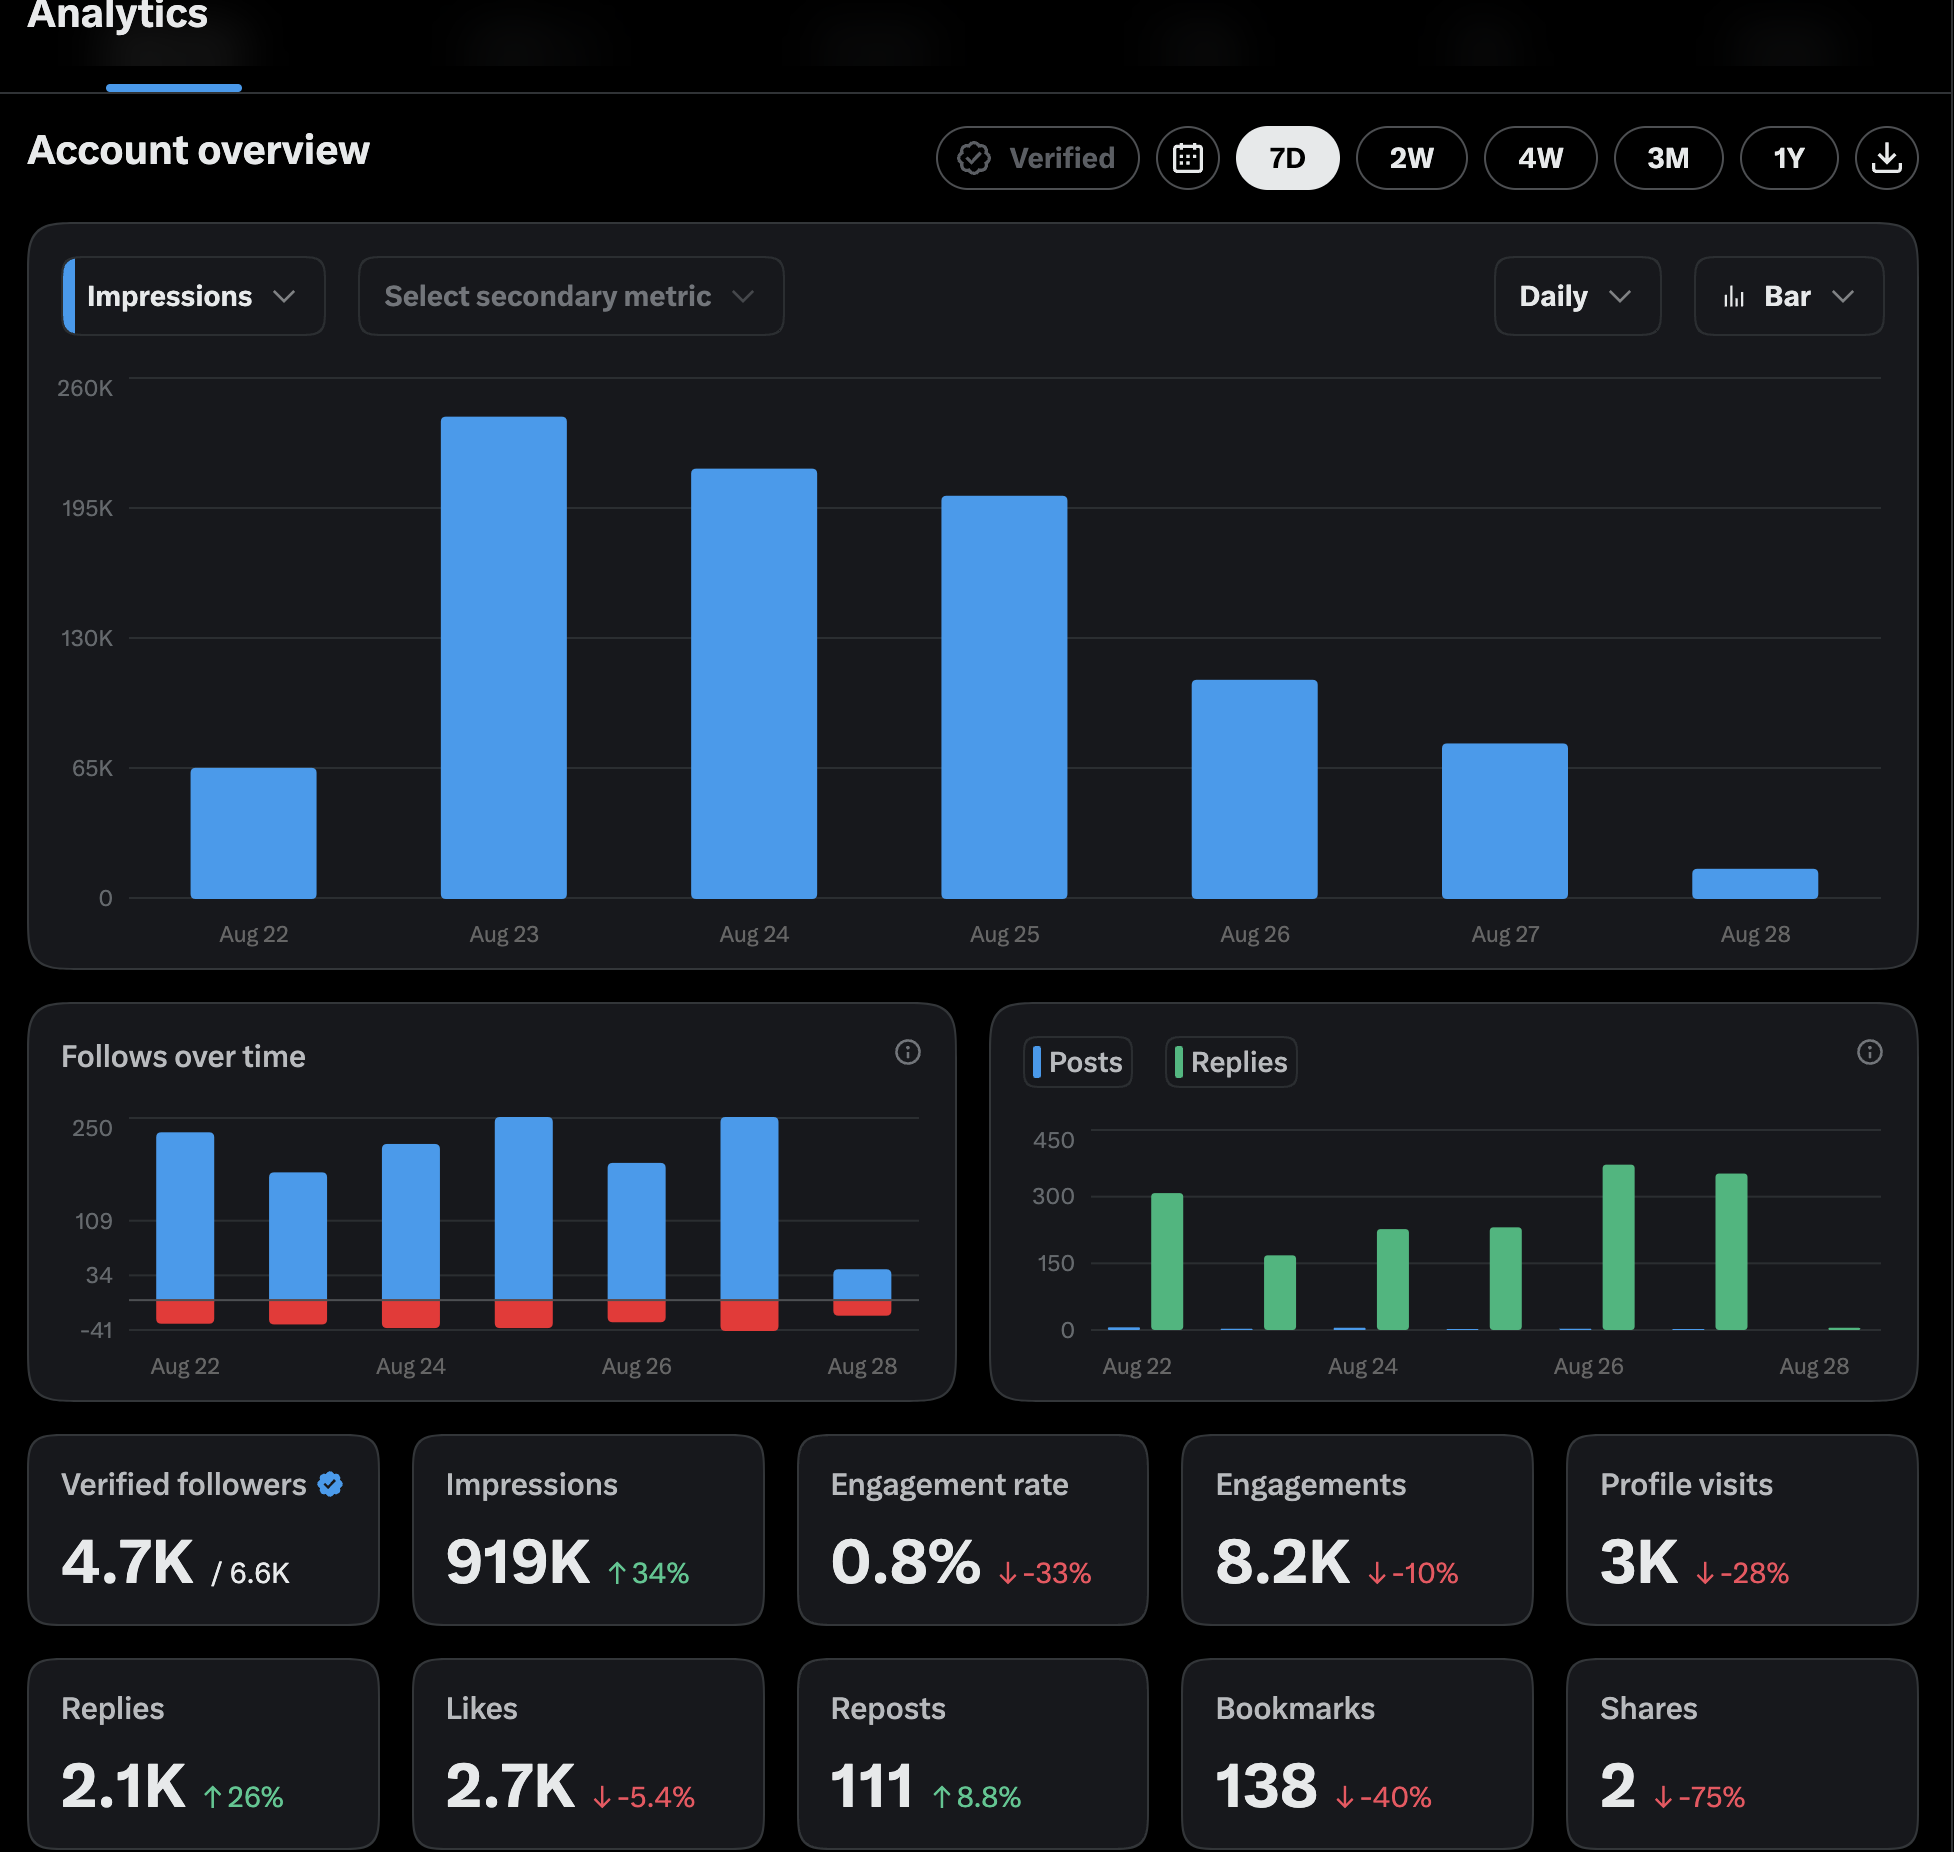This screenshot has width=1954, height=1852.
Task: Choose the 4W time range
Action: coord(1540,158)
